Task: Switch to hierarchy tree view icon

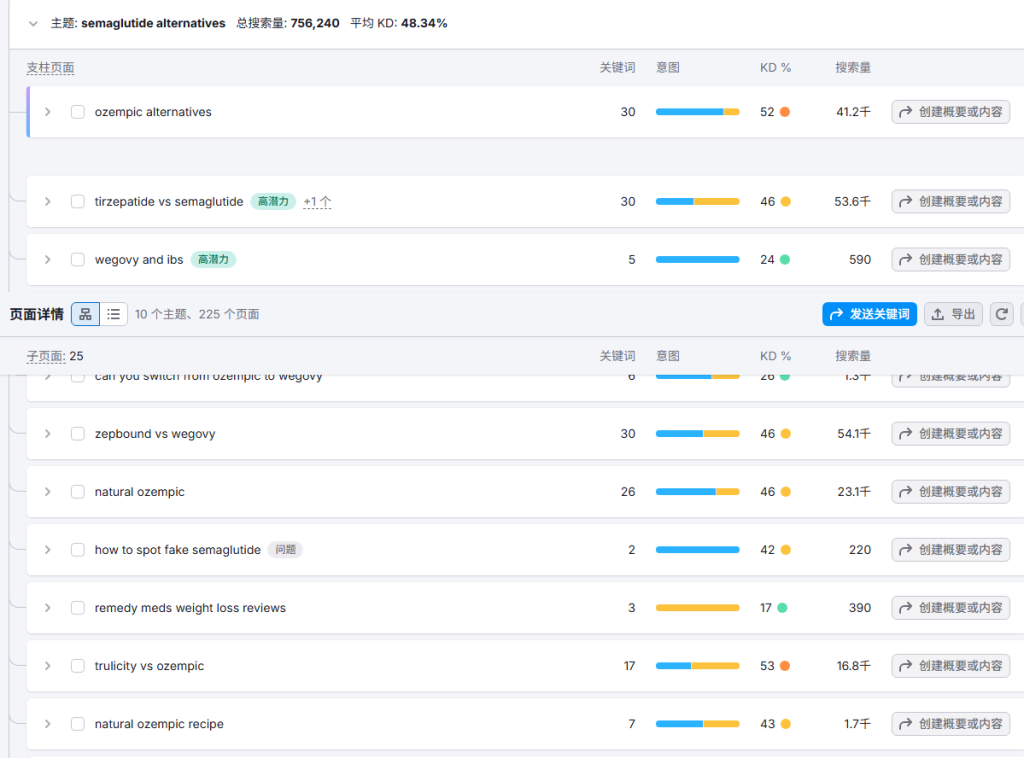Action: point(86,314)
